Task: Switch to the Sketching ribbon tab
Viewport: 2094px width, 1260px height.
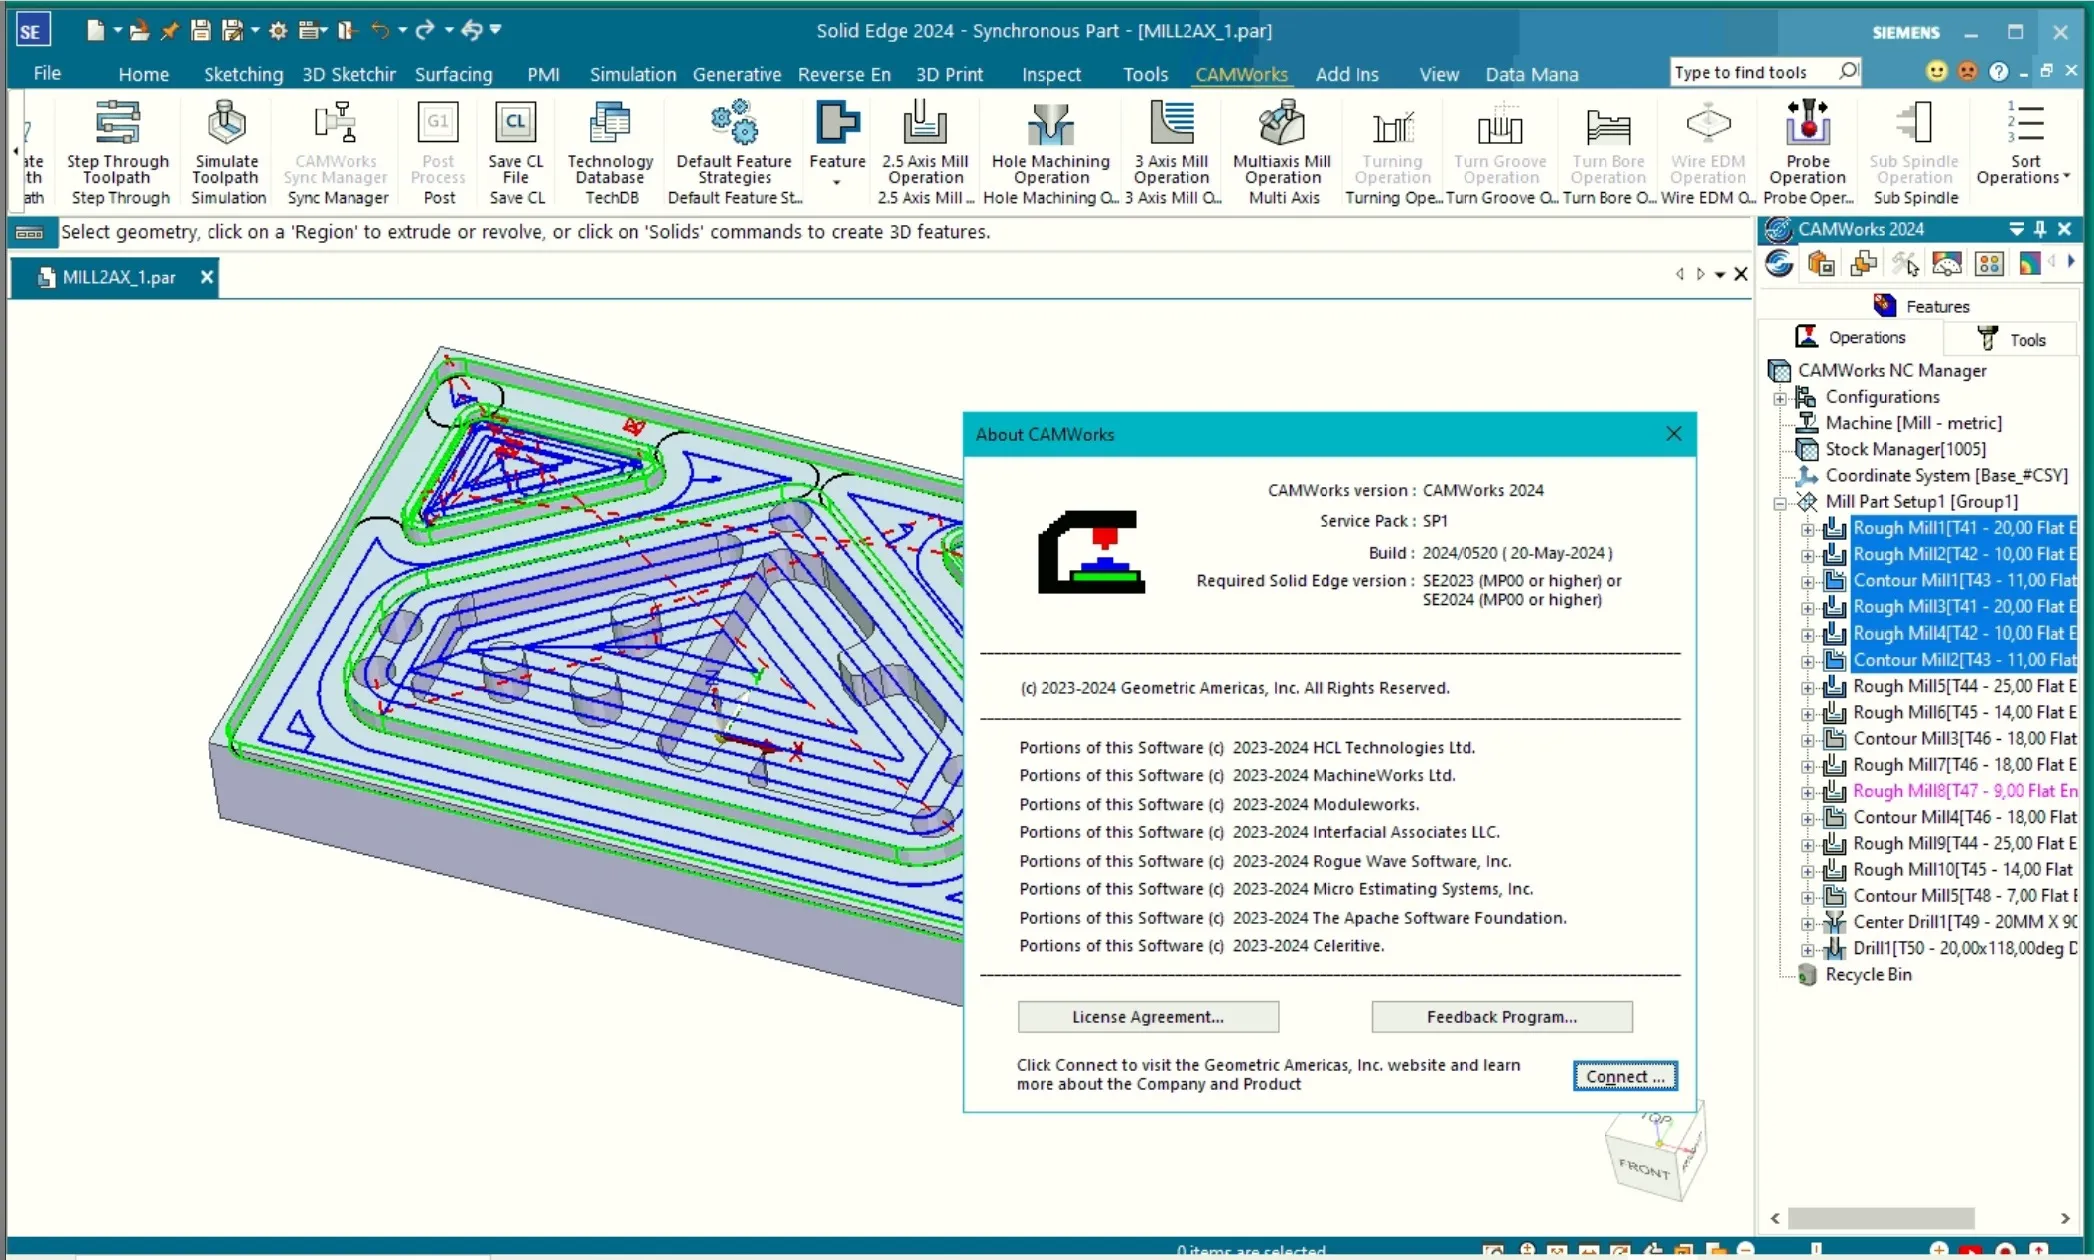Action: pyautogui.click(x=243, y=74)
